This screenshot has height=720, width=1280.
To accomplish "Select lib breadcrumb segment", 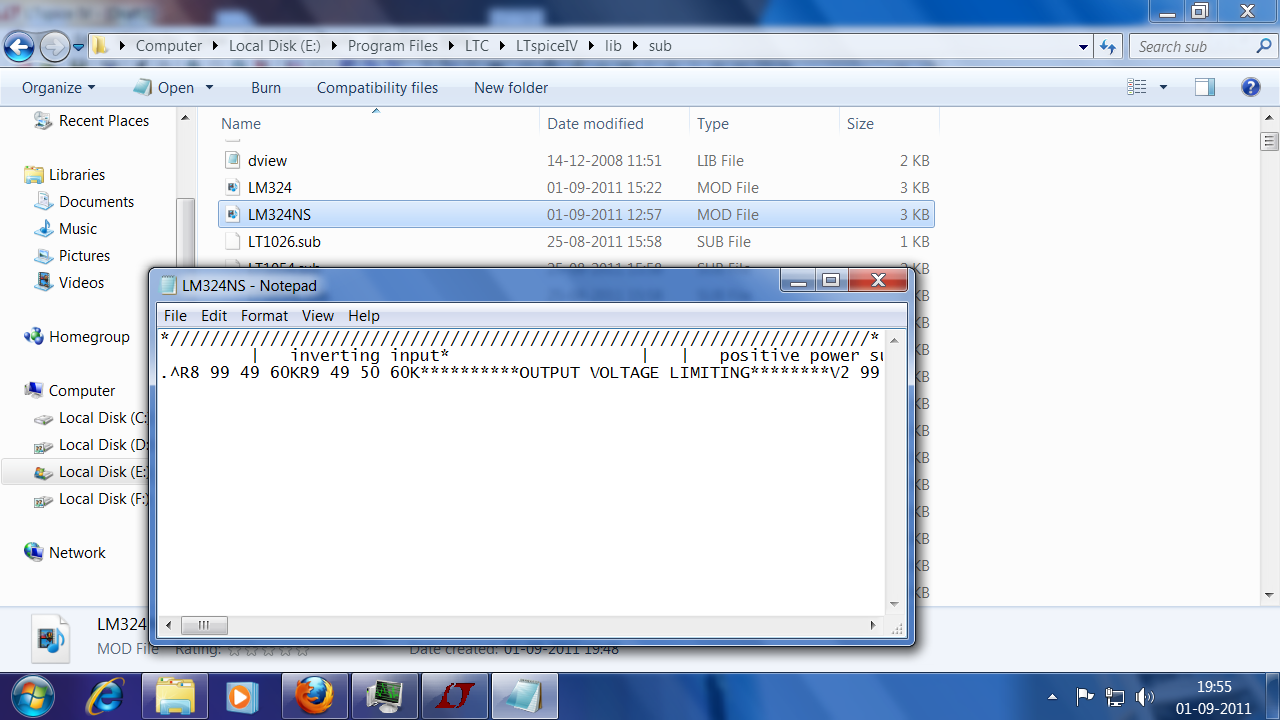I will (613, 46).
